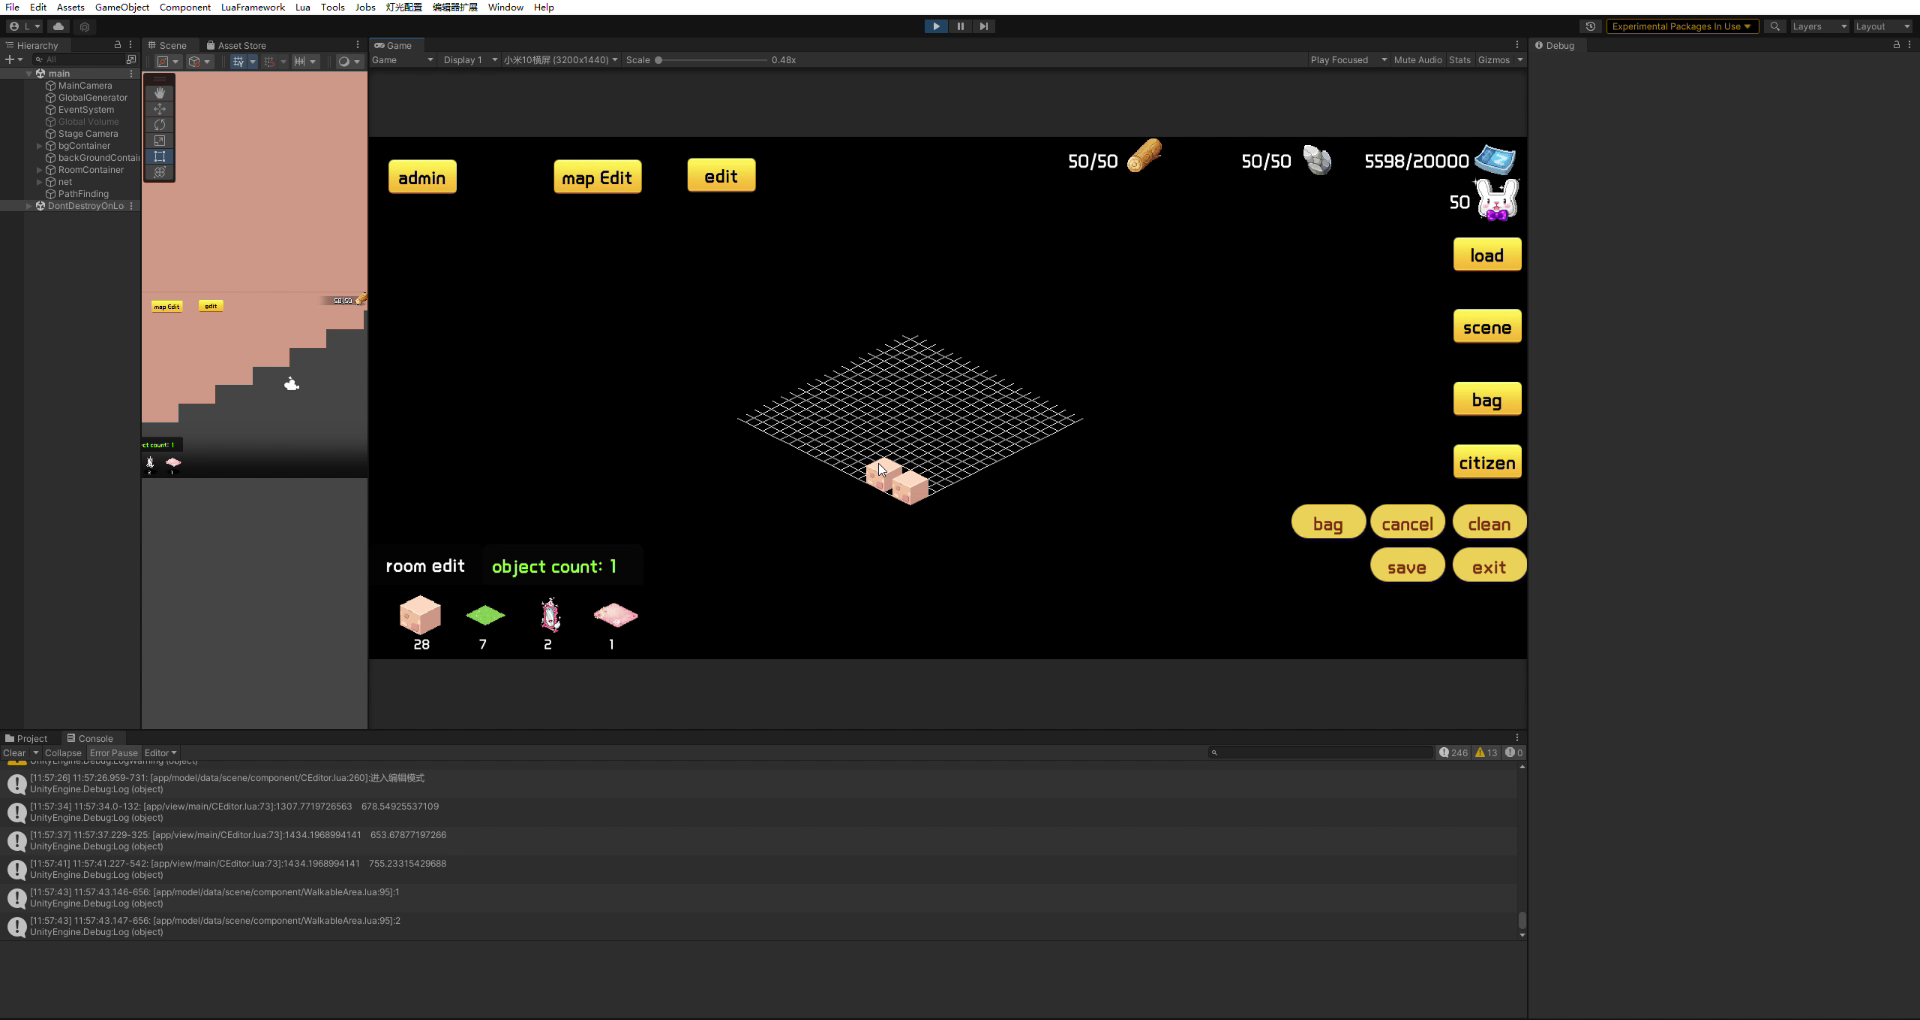Expand DontDestroyOnLoad scene

[29, 206]
